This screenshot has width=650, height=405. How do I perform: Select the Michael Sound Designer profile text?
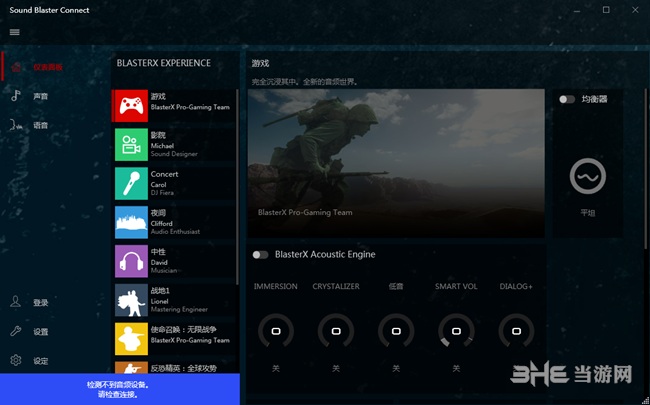tap(174, 150)
